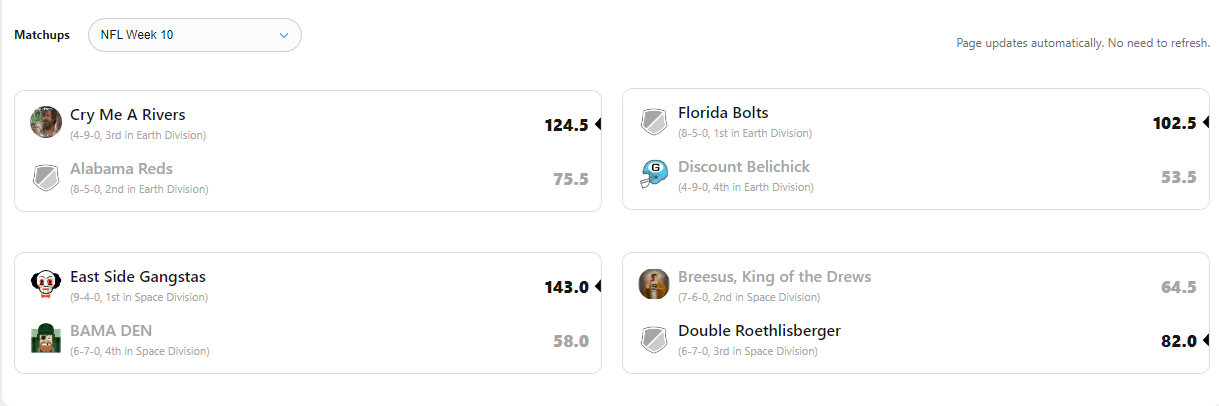
Task: Click Double Roethlisberger shield logo
Action: (x=654, y=338)
